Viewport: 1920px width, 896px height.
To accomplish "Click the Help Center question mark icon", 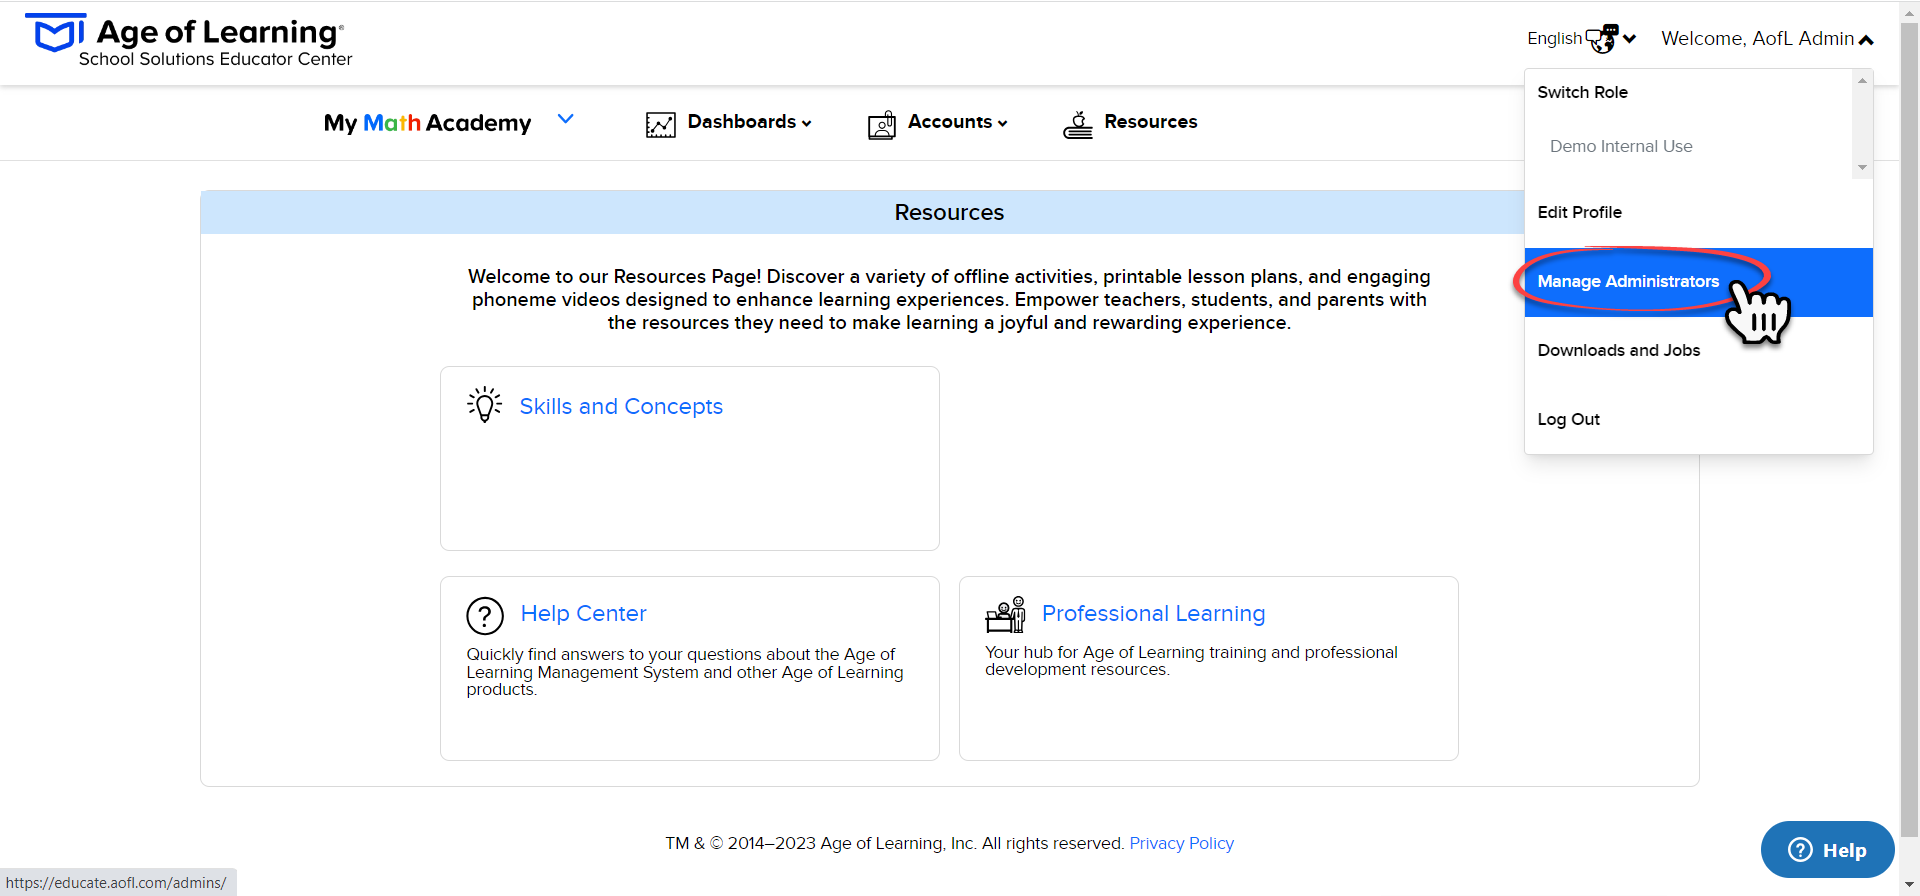I will pyautogui.click(x=485, y=616).
